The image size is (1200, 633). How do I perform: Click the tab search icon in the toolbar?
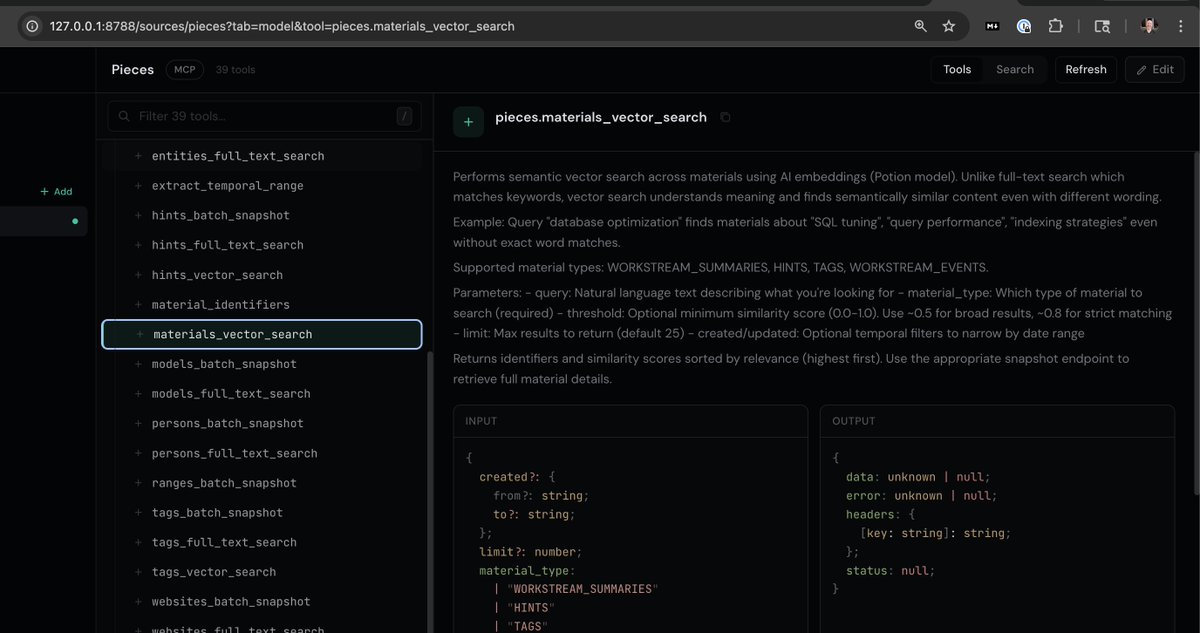pyautogui.click(x=1102, y=26)
